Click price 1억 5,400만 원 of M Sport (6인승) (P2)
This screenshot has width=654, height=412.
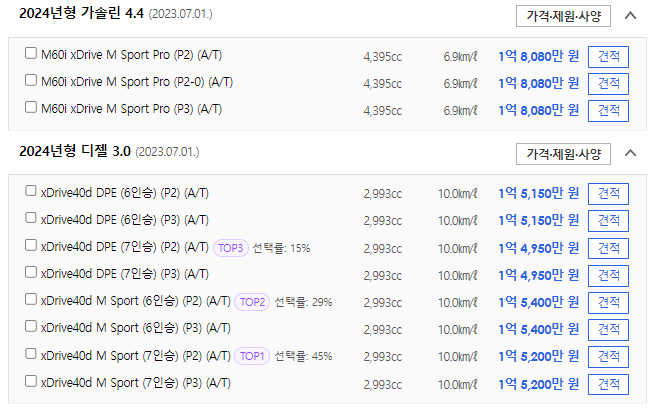pos(538,302)
